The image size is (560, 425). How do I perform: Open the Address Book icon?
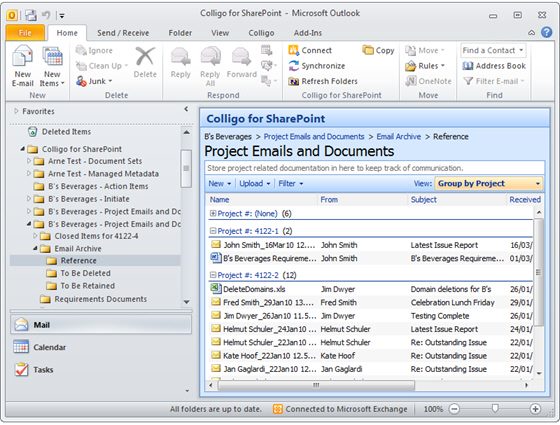[x=468, y=66]
